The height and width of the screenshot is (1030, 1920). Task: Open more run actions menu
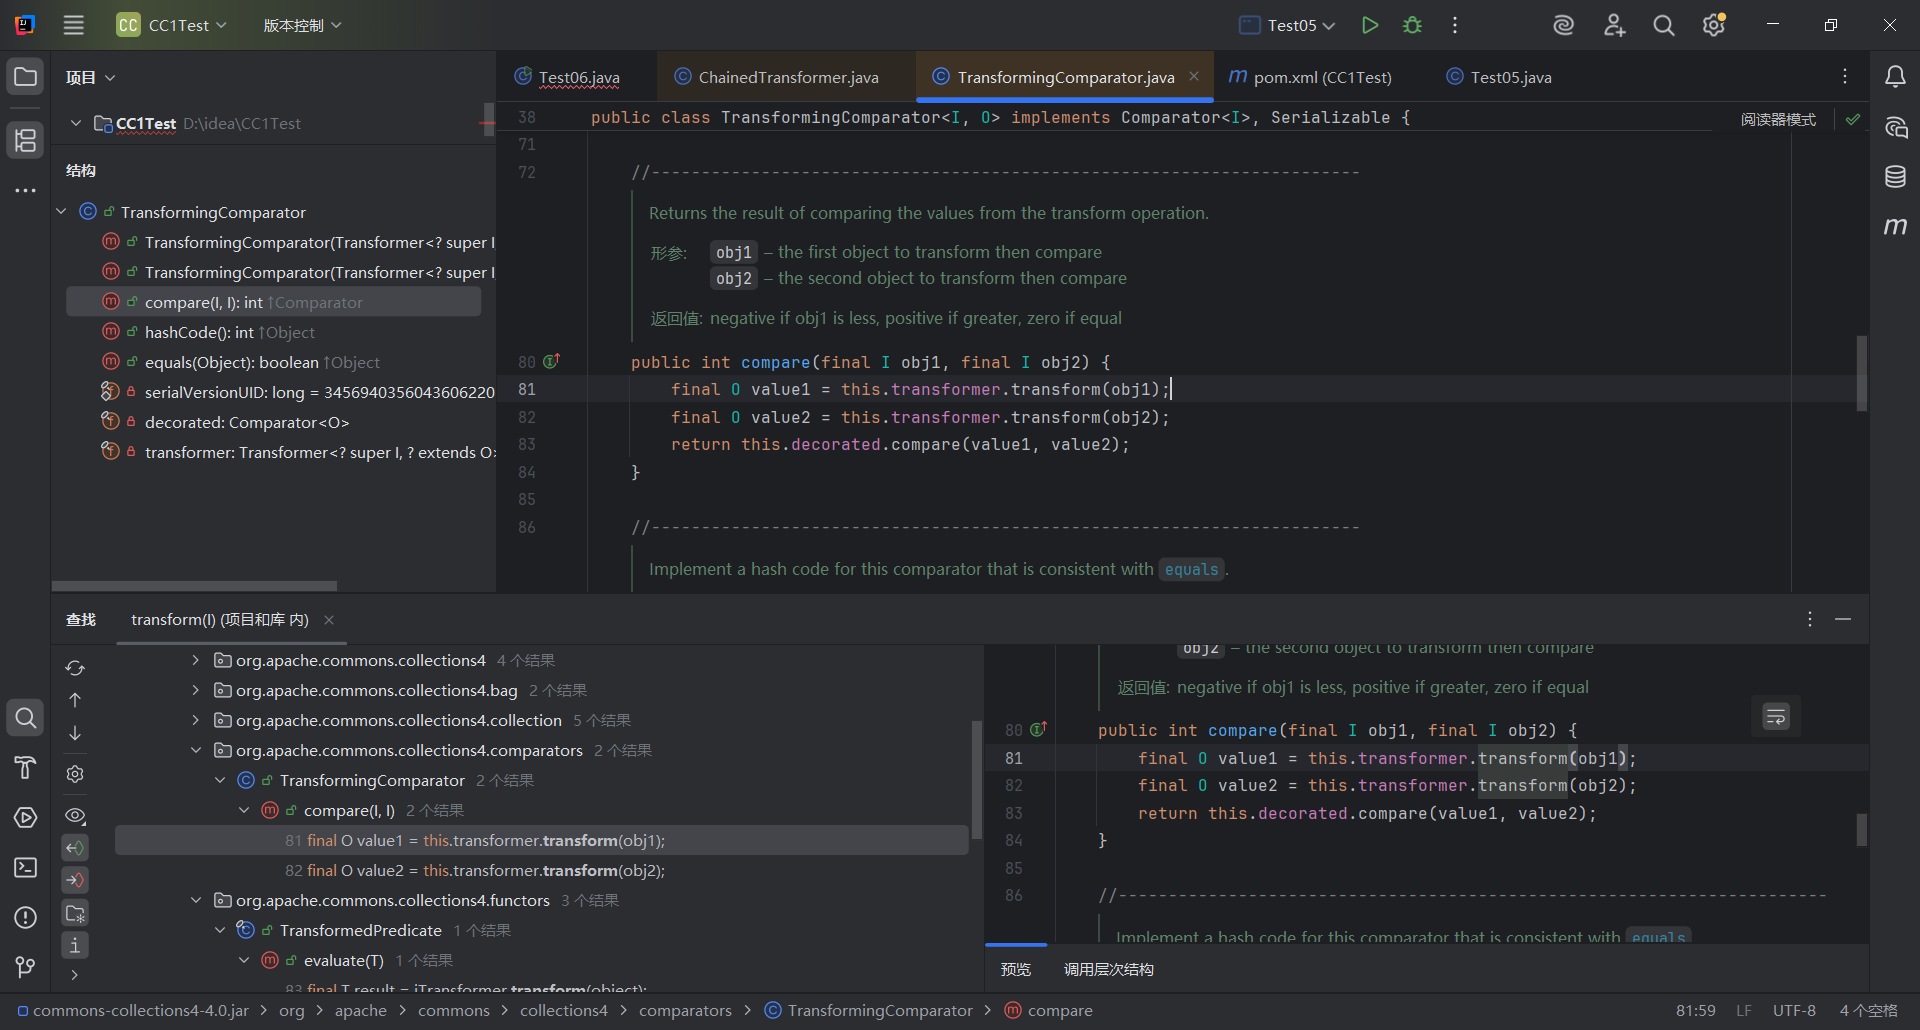[1455, 25]
